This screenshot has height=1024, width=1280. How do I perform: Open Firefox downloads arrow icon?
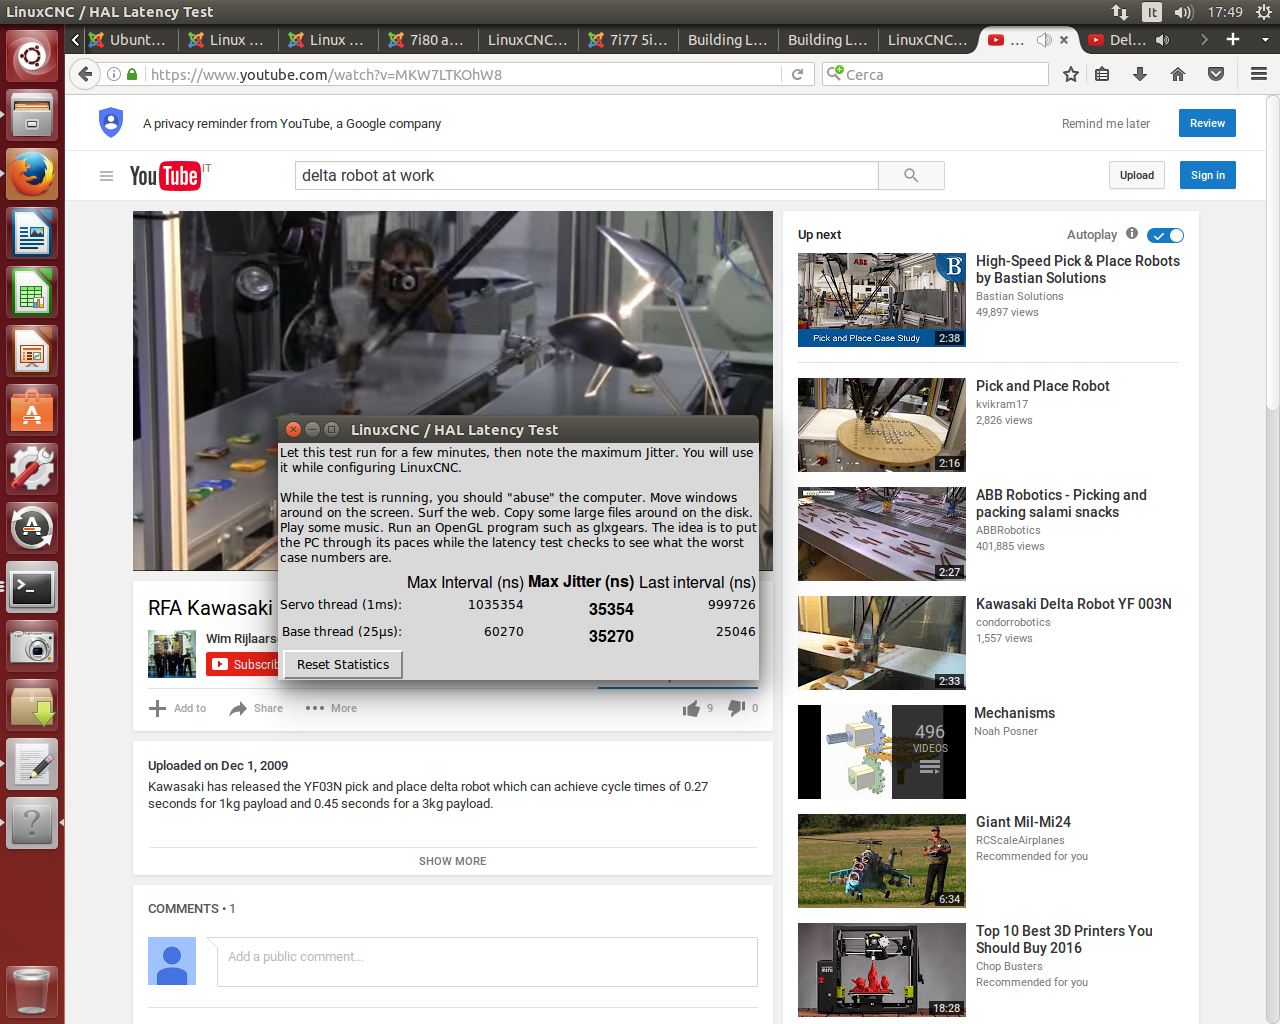(1140, 74)
